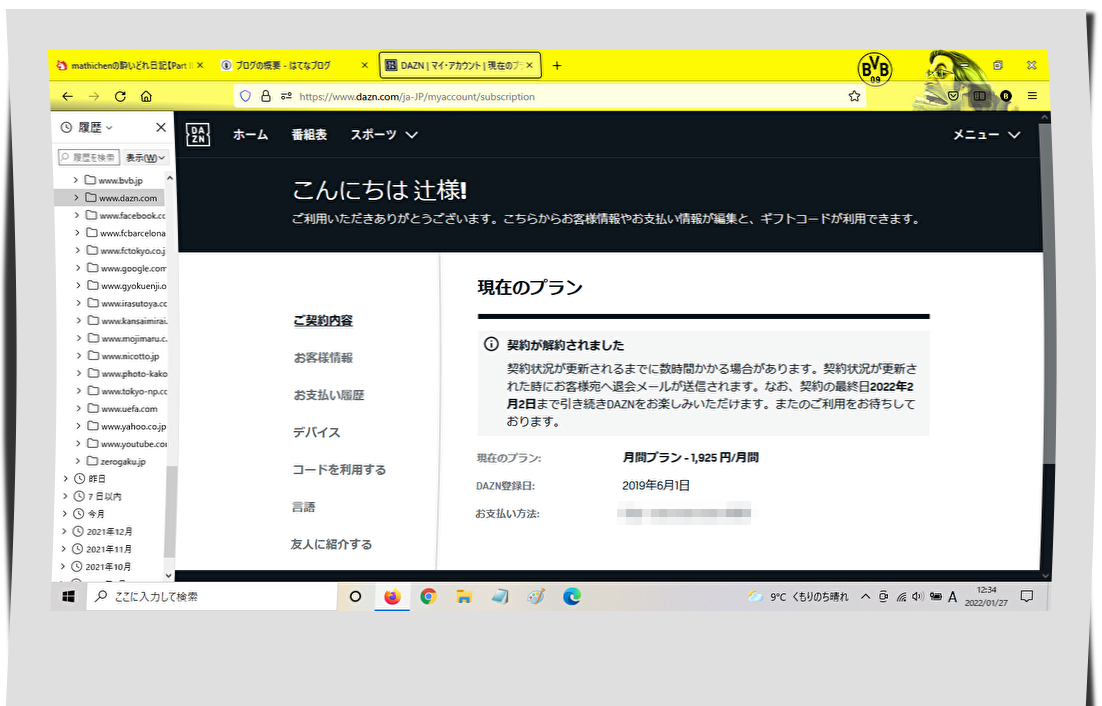Image resolution: width=1102 pixels, height=706 pixels.
Task: Click the volume speaker tray icon
Action: [917, 596]
